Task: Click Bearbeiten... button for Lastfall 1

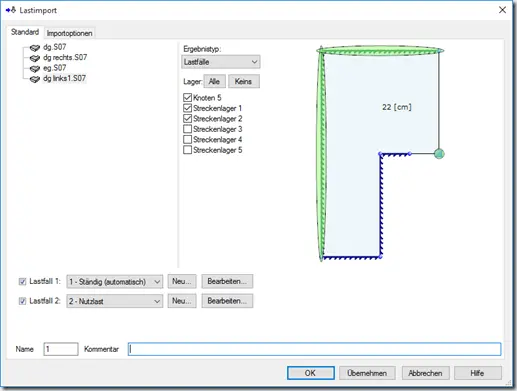Action: coord(227,281)
